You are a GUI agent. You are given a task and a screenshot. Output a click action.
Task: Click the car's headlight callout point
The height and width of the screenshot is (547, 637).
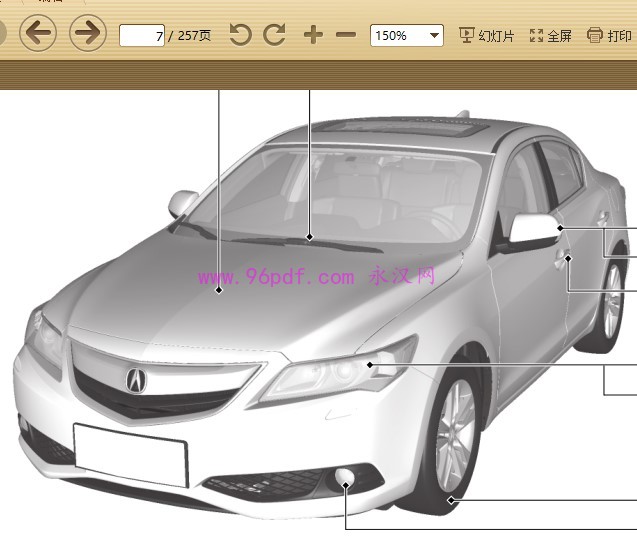[x=370, y=365]
